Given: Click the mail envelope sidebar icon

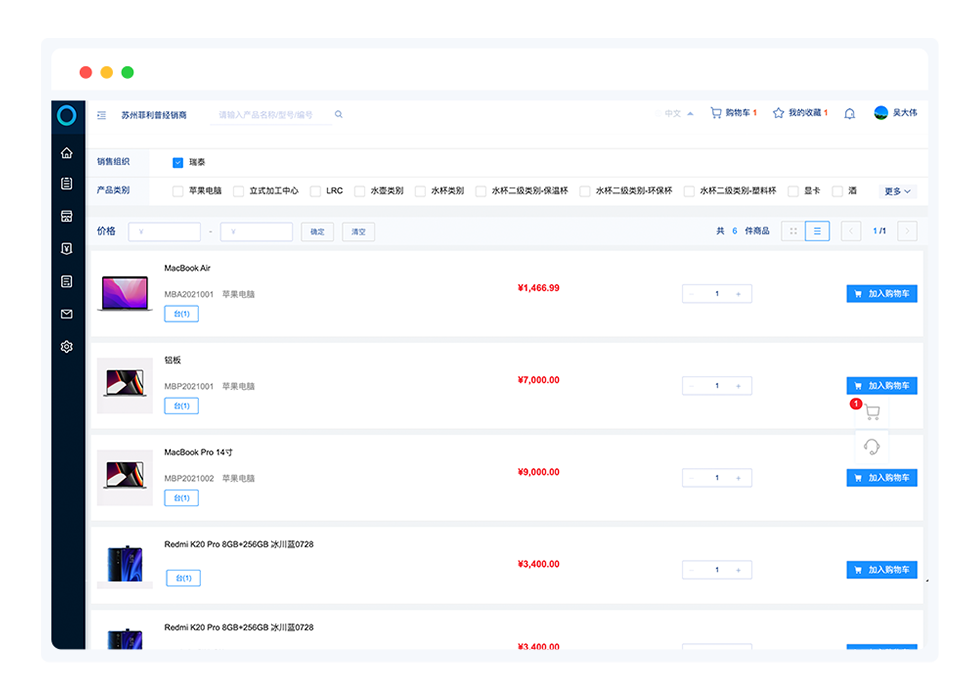Looking at the screenshot, I should tap(66, 314).
